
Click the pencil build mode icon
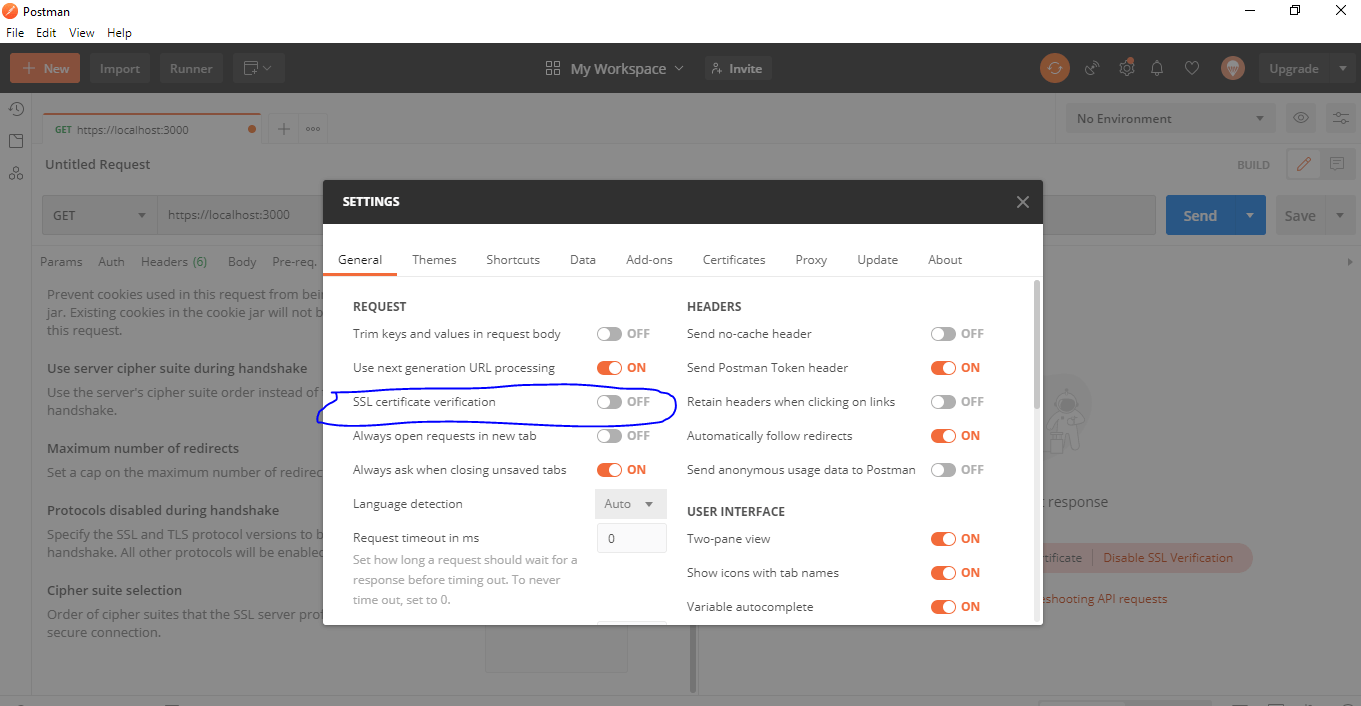click(x=1303, y=164)
